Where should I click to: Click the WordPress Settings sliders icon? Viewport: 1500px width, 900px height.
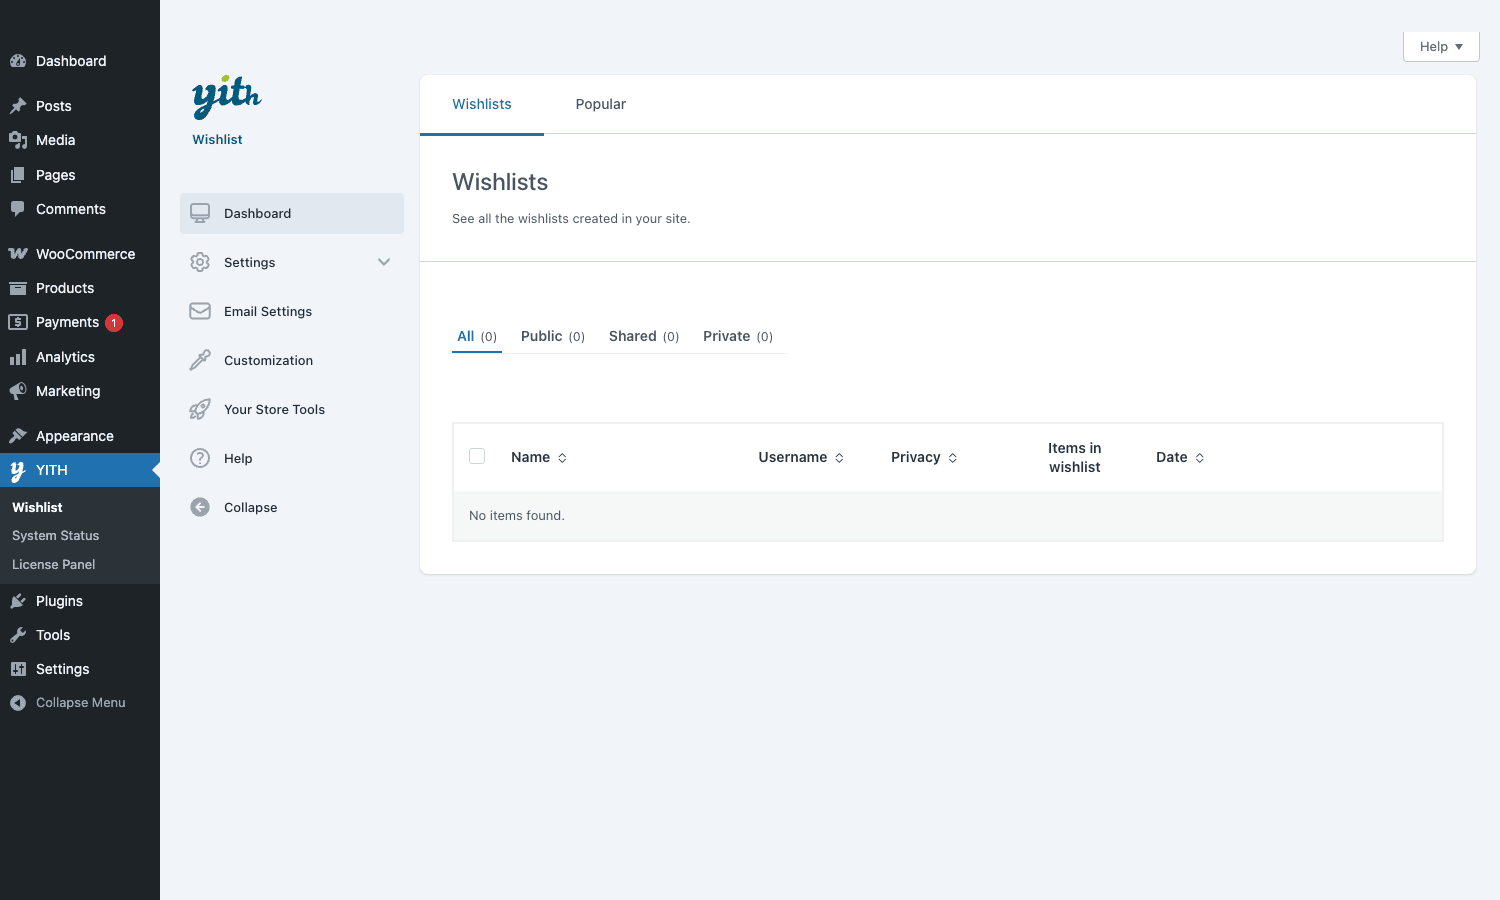click(x=18, y=669)
